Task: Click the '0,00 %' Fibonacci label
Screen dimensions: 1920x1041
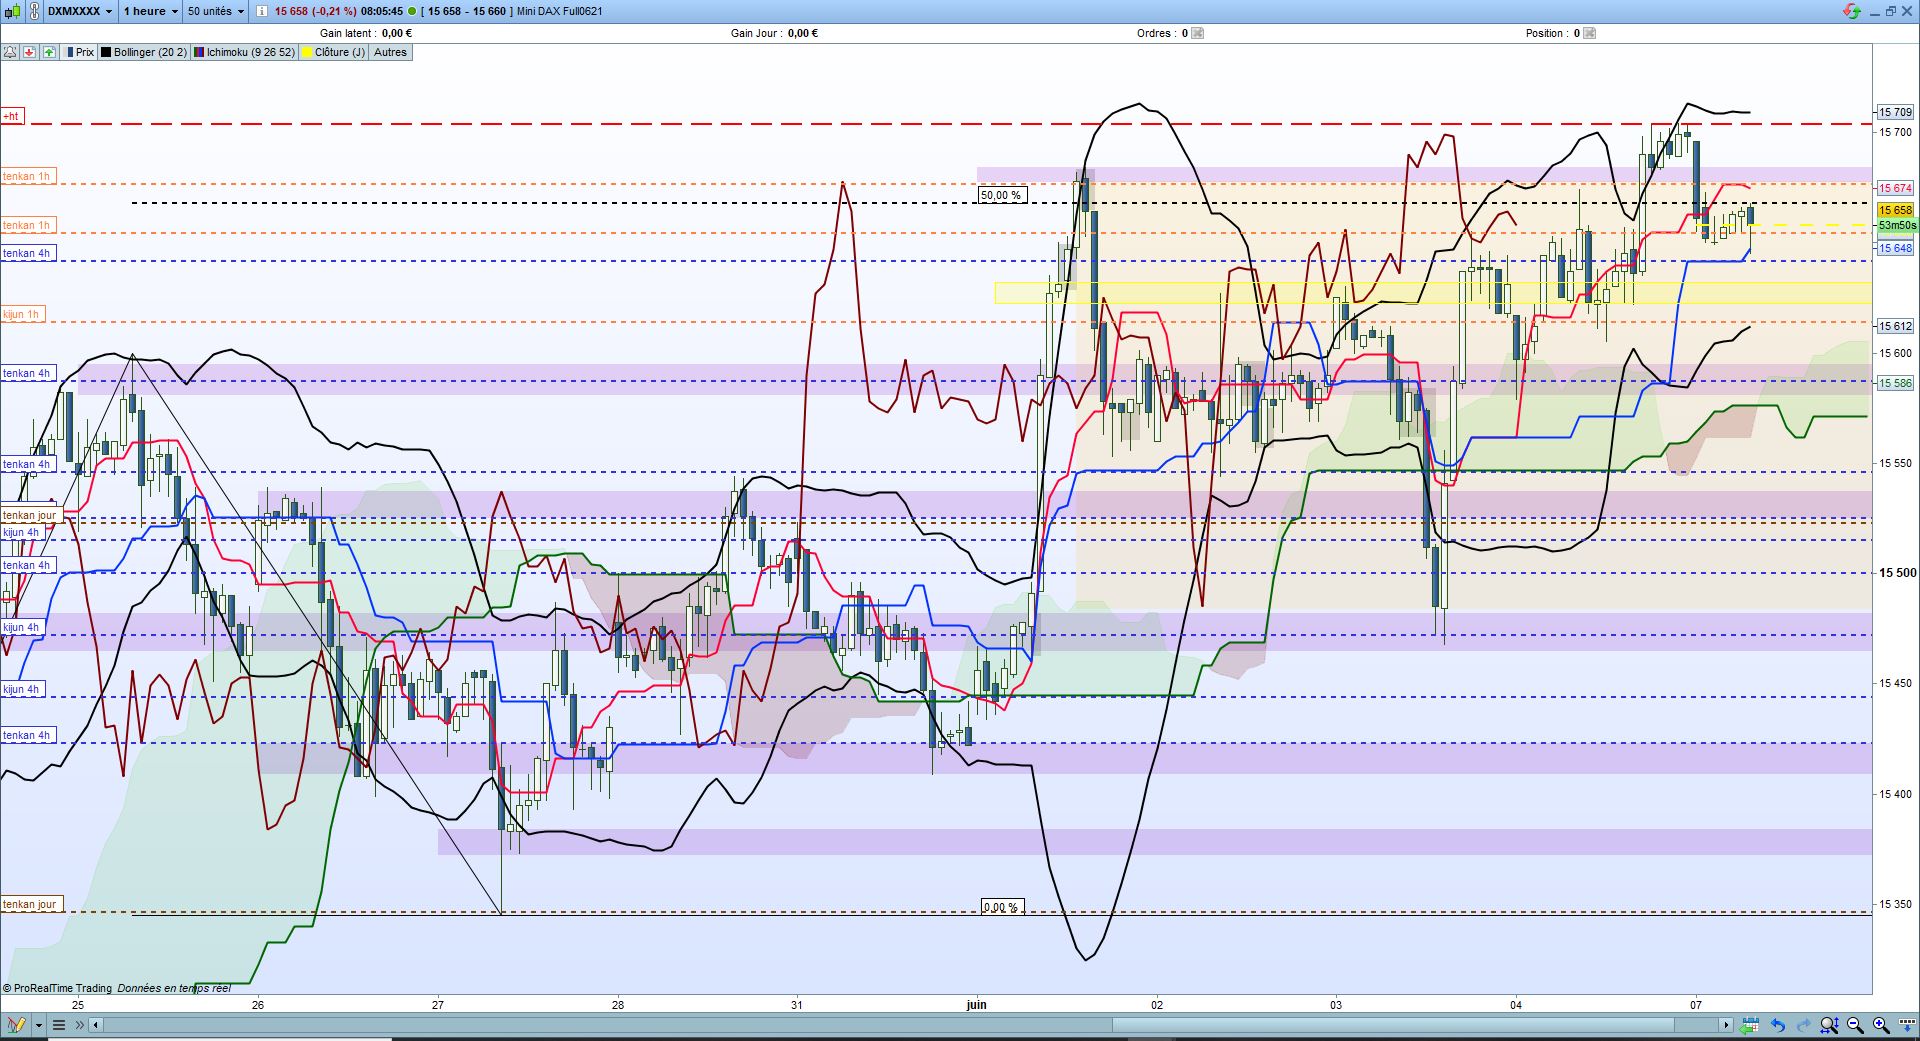Action: click(1001, 907)
